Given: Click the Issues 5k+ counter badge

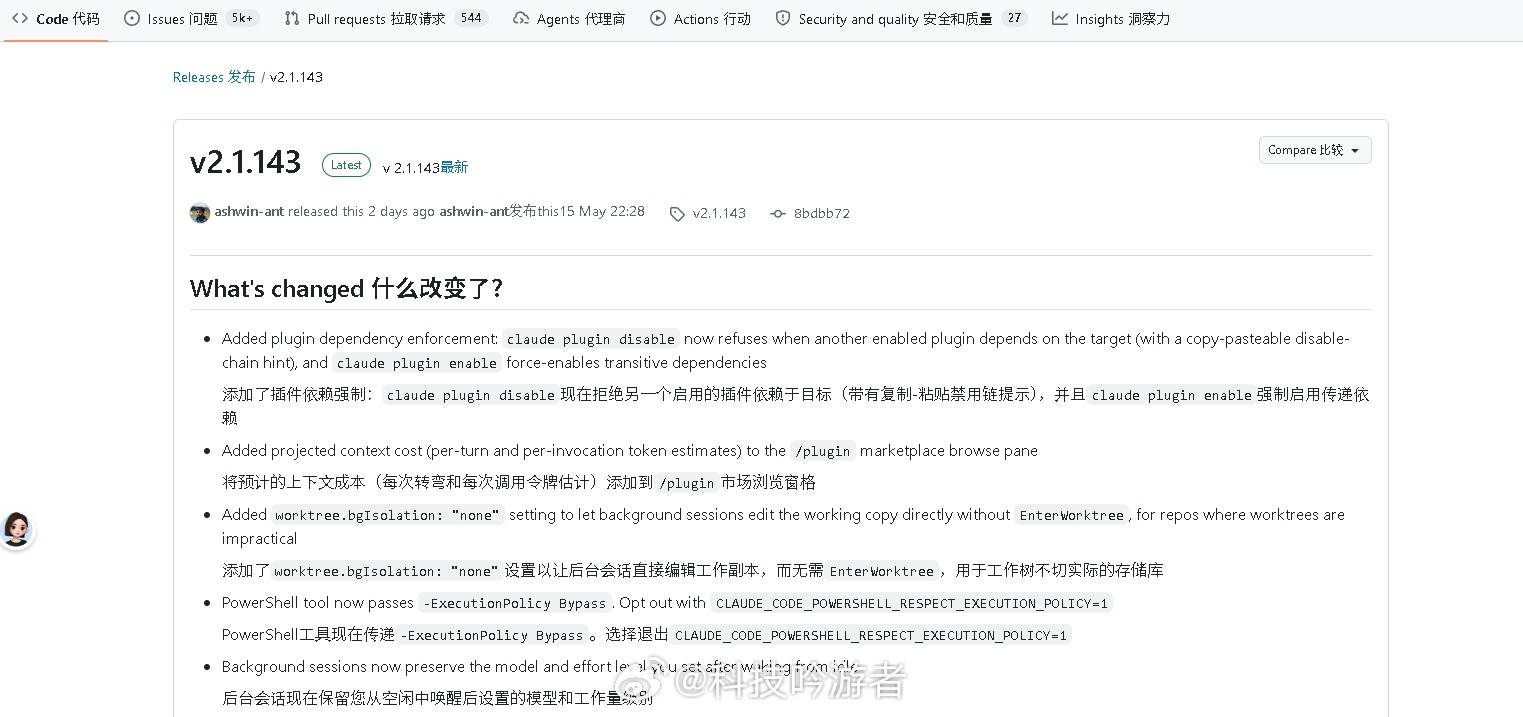Looking at the screenshot, I should pyautogui.click(x=242, y=18).
